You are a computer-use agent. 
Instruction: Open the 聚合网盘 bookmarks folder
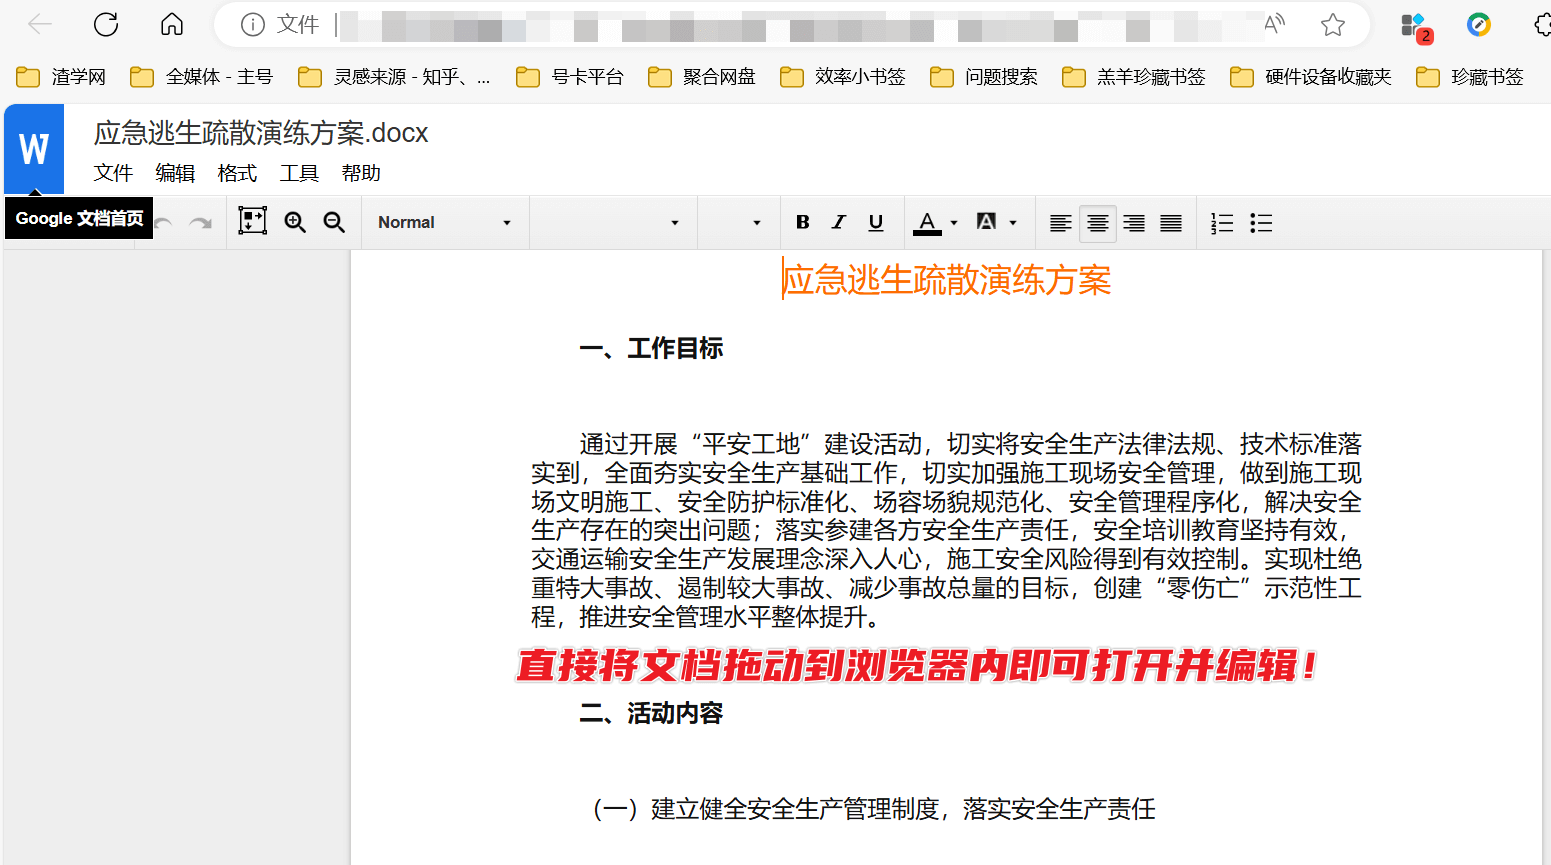[x=701, y=76]
